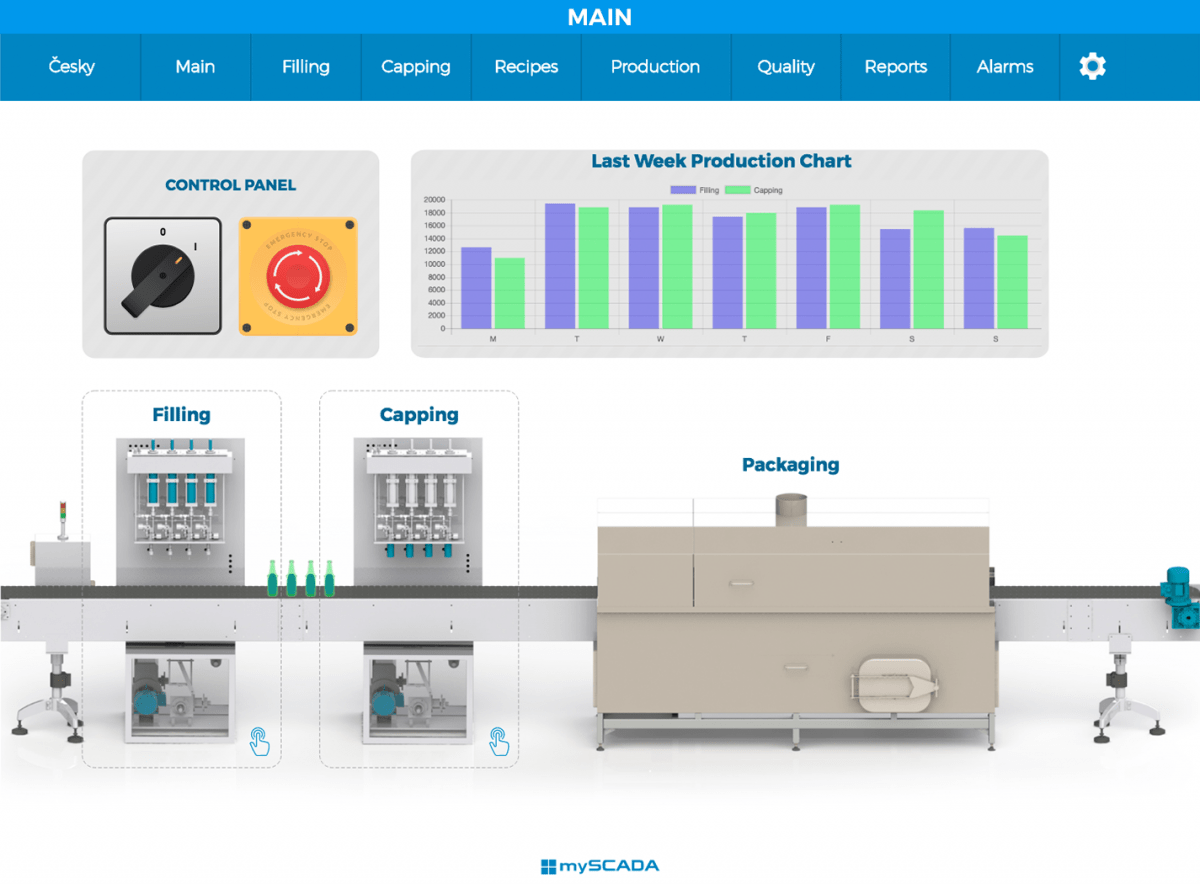Toggle the Filling series in chart legend
This screenshot has width=1200, height=884.
click(694, 190)
